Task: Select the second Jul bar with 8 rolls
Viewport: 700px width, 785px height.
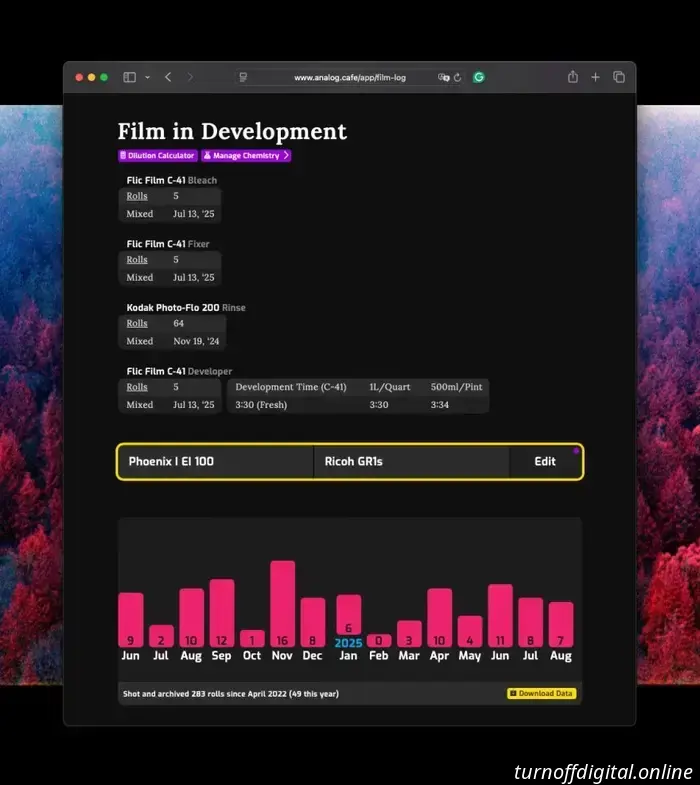Action: pos(531,622)
